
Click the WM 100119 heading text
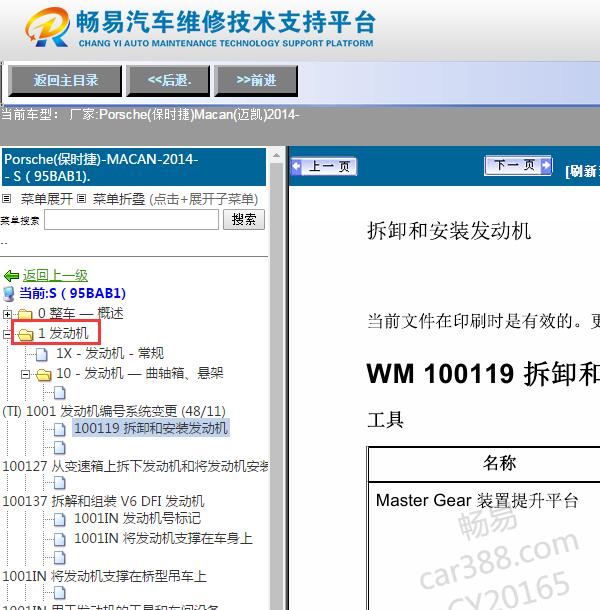483,373
